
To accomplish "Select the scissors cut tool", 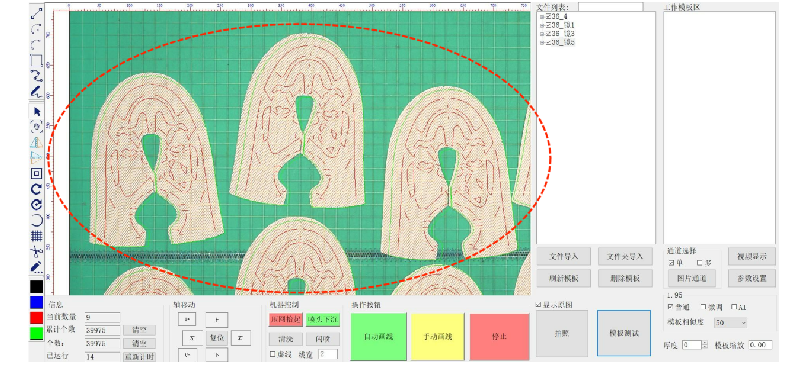I will click(36, 251).
